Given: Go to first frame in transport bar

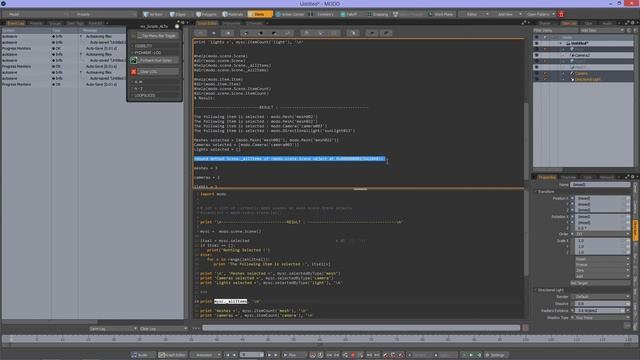Looking at the screenshot, I should tap(228, 355).
